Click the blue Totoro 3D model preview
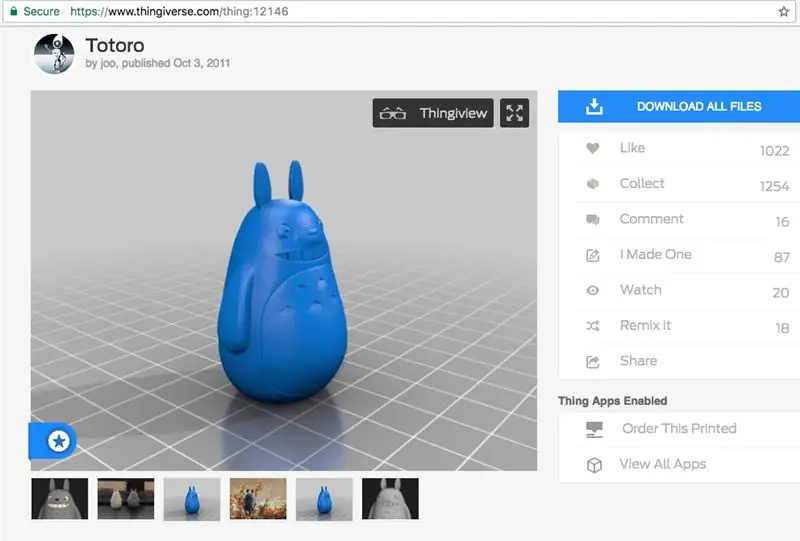 [x=282, y=281]
